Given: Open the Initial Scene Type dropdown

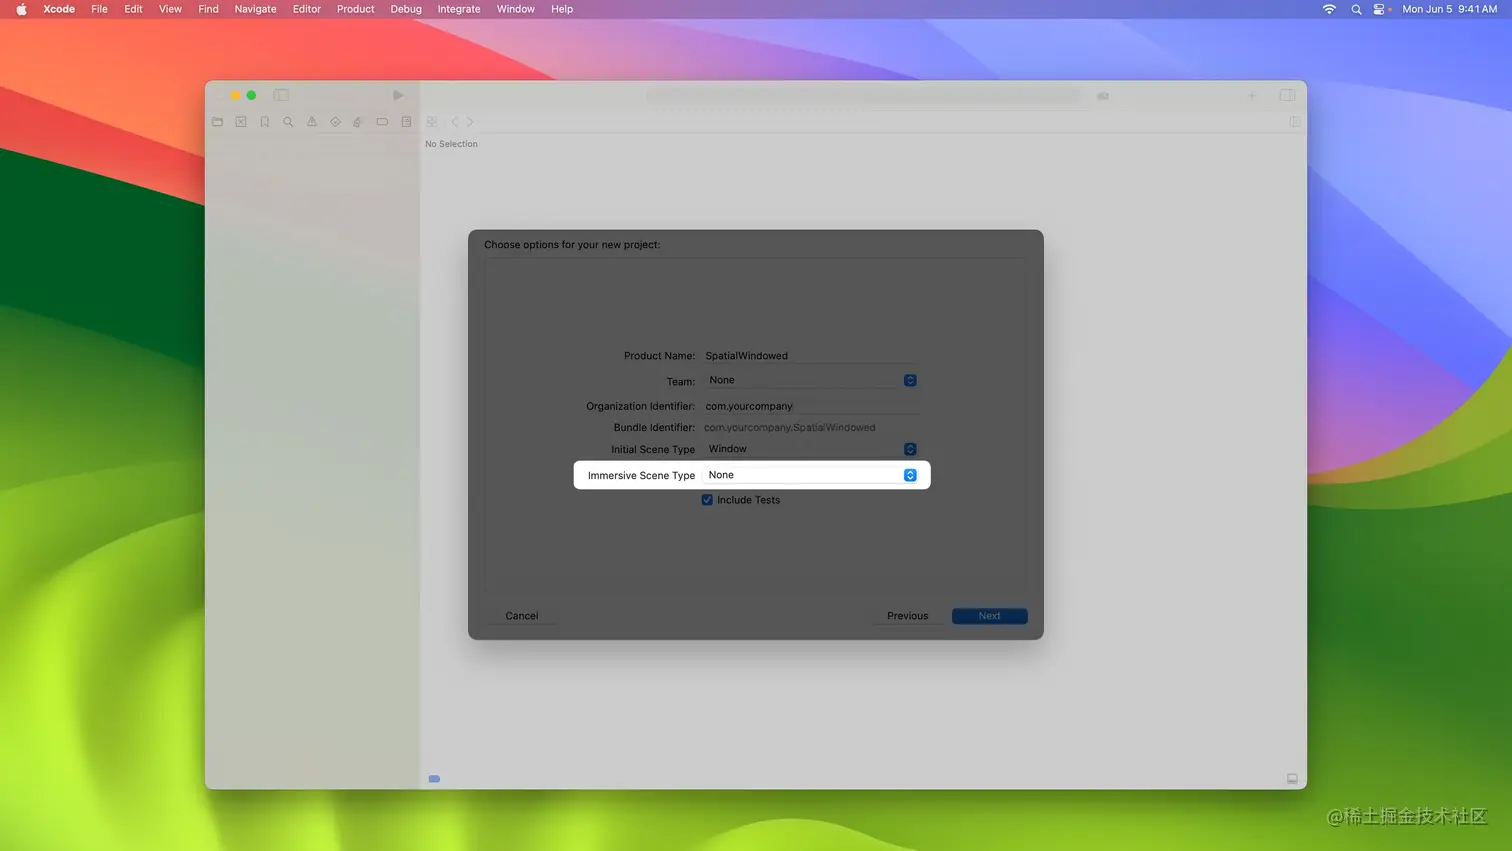Looking at the screenshot, I should (811, 449).
